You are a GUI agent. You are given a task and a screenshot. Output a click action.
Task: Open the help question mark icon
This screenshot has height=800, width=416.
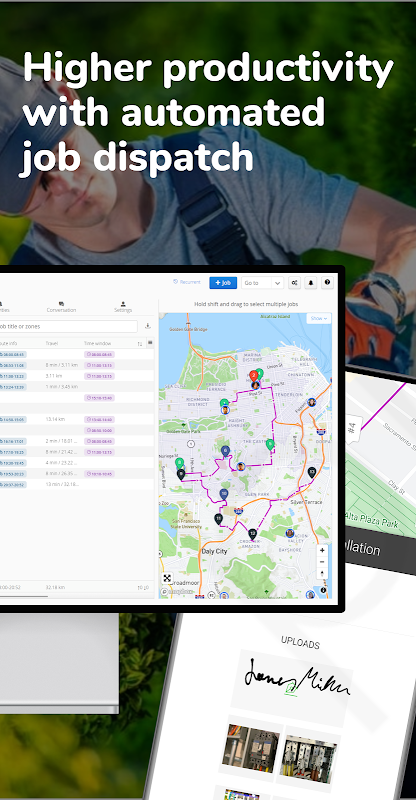[327, 283]
